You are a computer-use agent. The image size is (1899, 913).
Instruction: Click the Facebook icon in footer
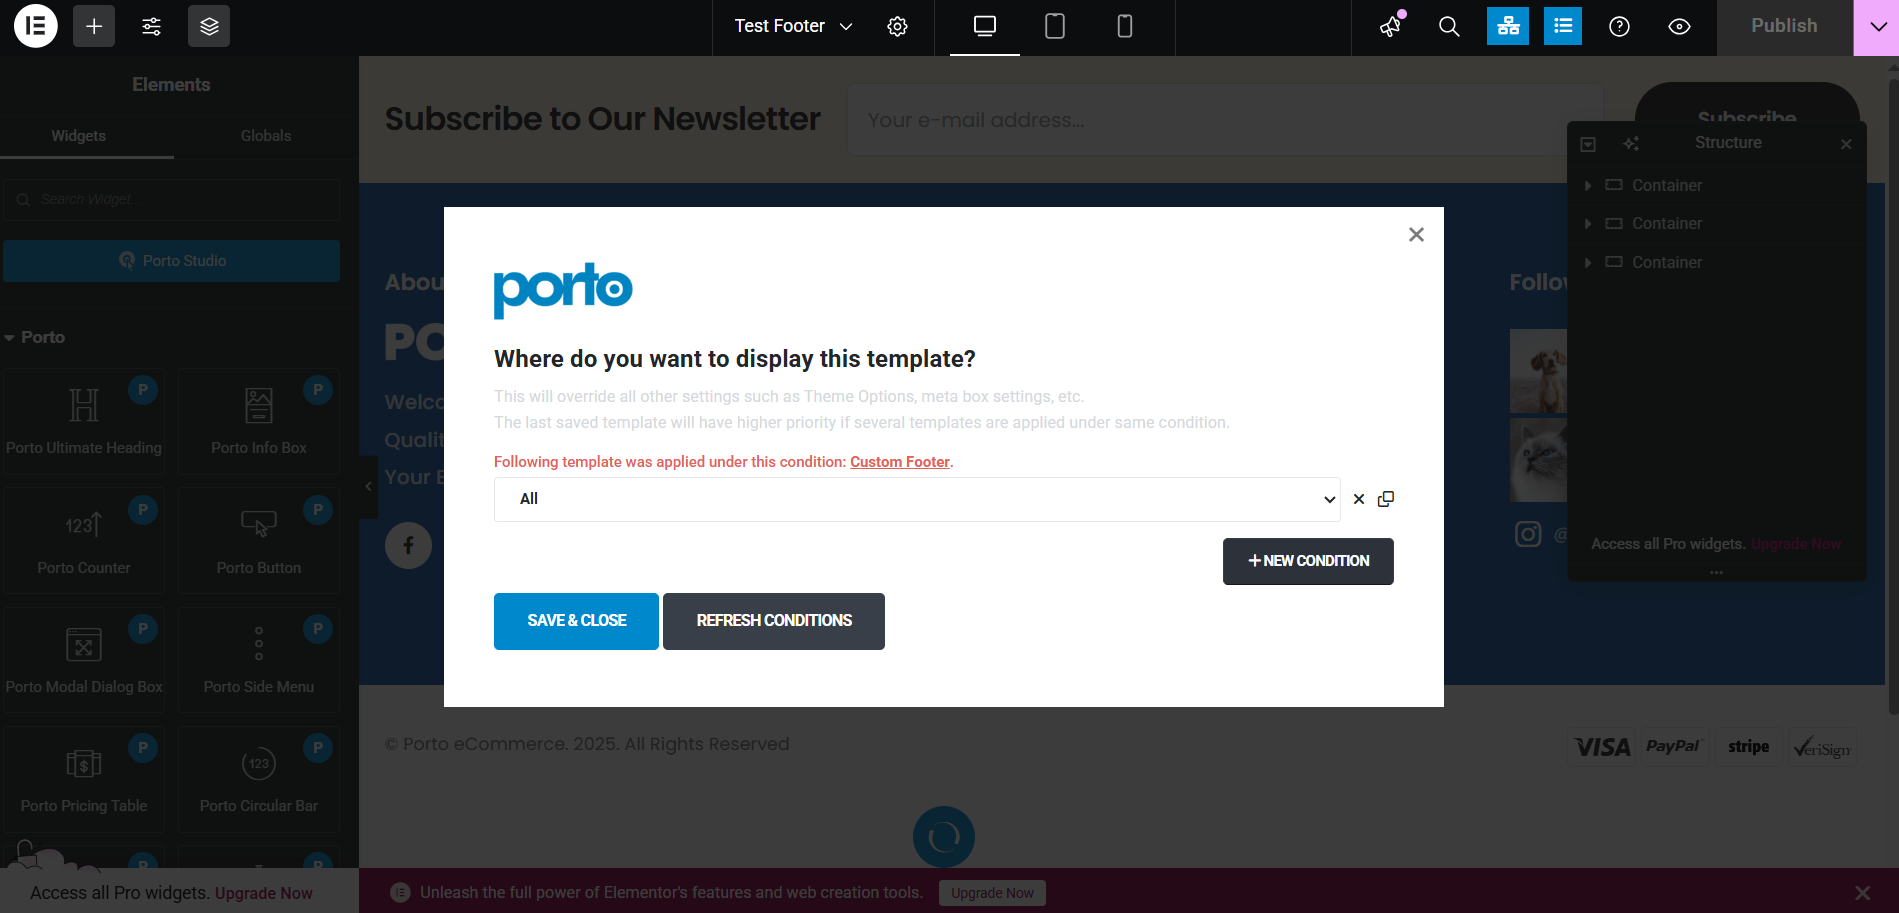pos(408,546)
